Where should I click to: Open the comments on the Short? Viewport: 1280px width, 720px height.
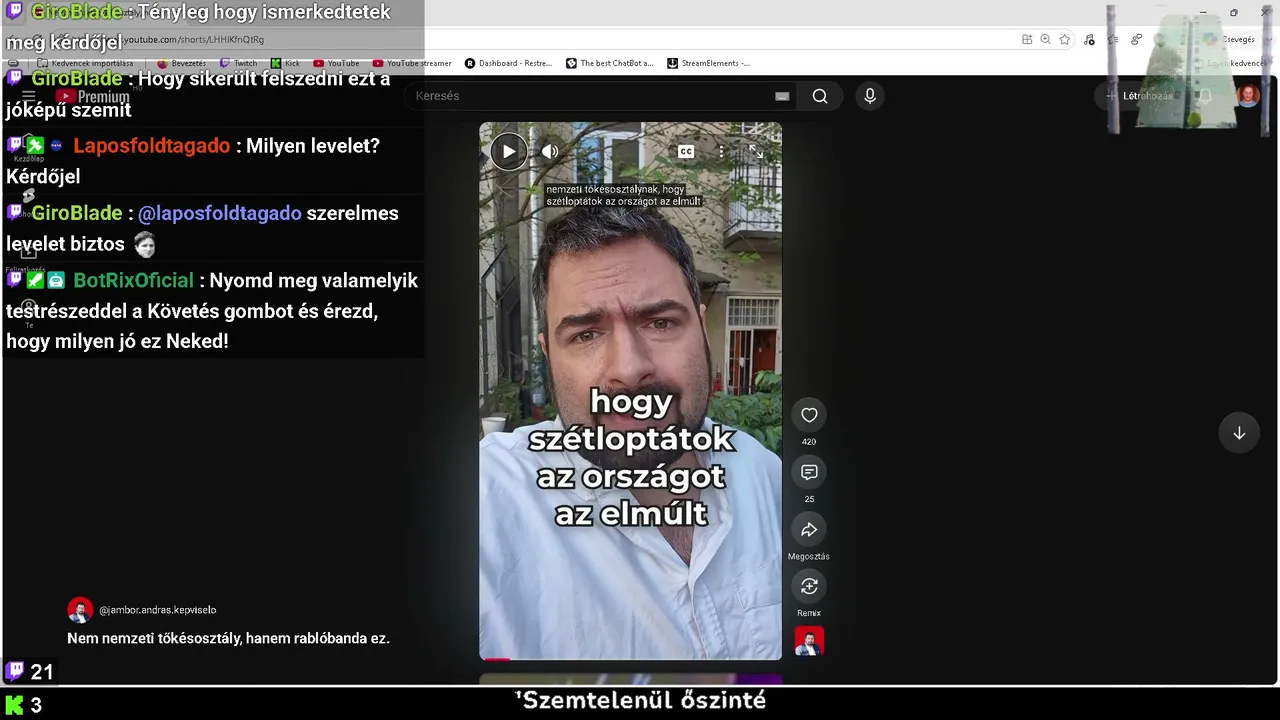pyautogui.click(x=809, y=472)
